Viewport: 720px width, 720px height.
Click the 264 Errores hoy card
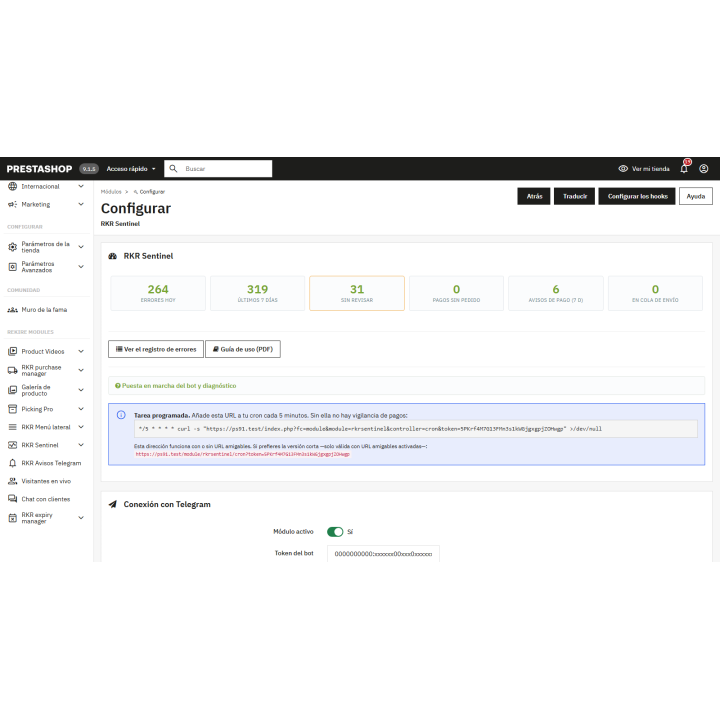[158, 293]
